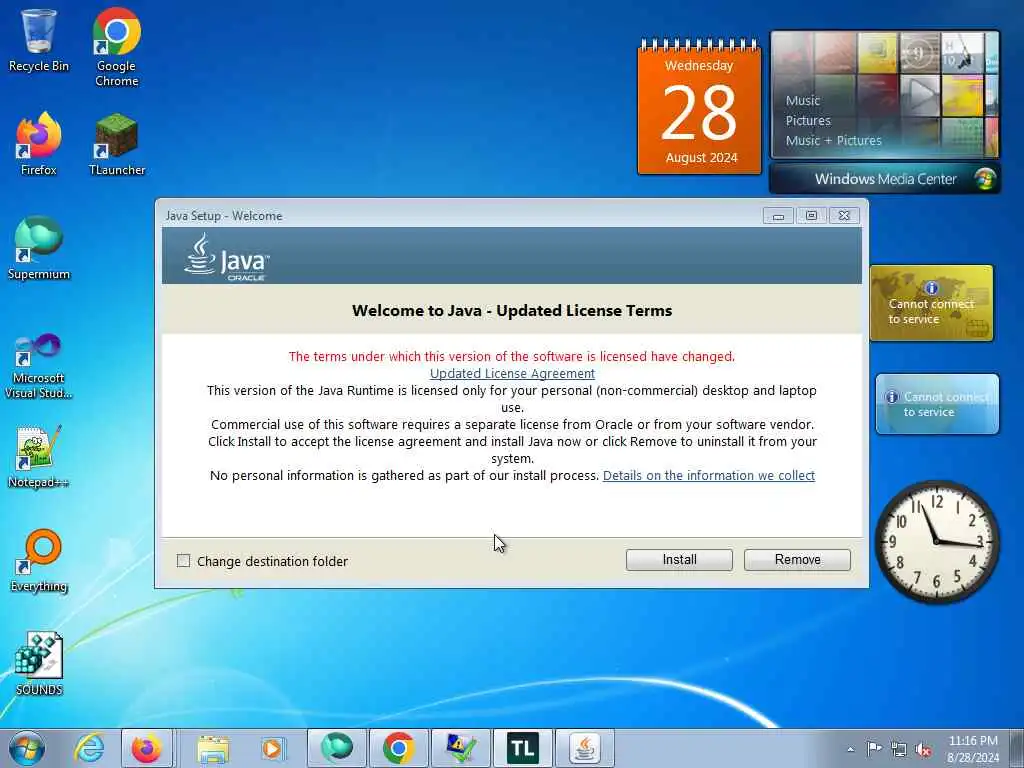Launch Internet Explorer from the taskbar
1024x768 pixels.
click(89, 748)
